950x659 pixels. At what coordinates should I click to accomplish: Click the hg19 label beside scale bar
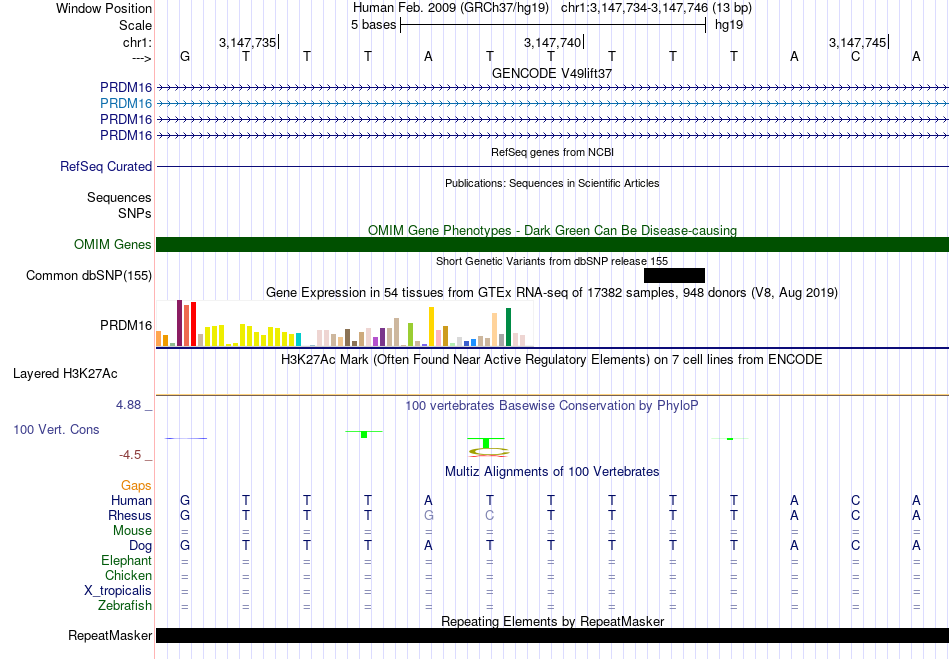[x=729, y=25]
